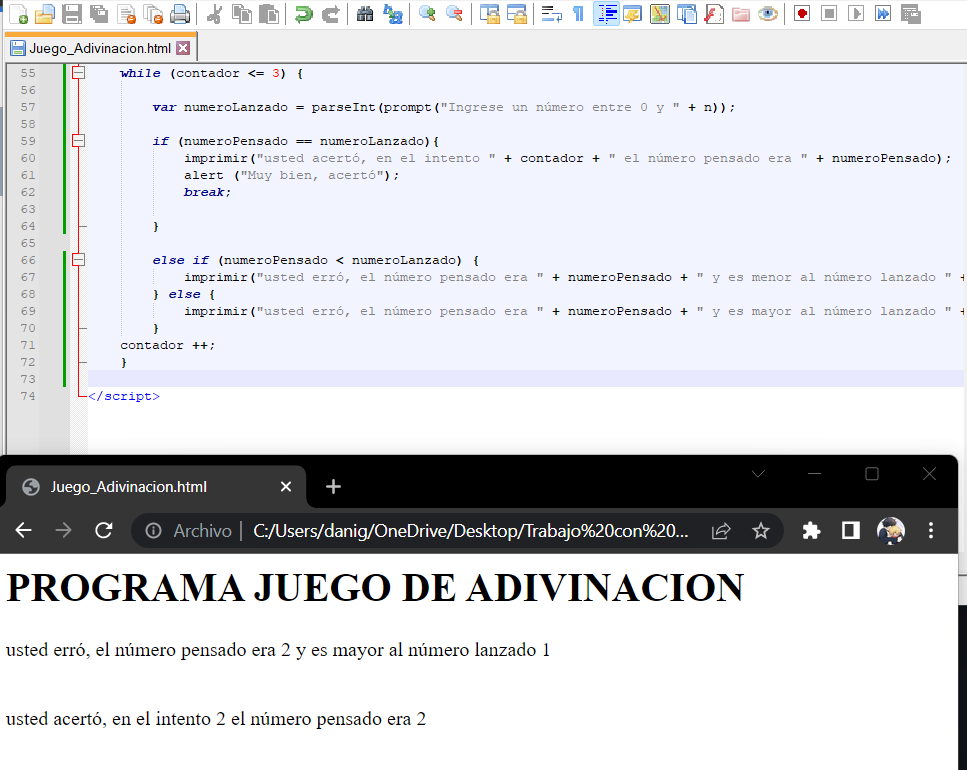The image size is (967, 770).
Task: Close the Juego_Adivinacion.html editor tab
Action: point(183,48)
